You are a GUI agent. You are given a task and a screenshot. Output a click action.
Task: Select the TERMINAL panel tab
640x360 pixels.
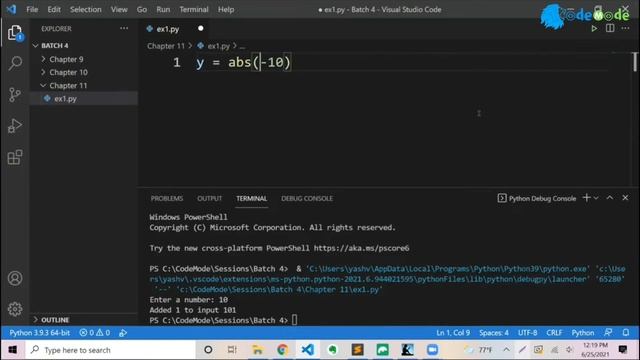pos(251,198)
